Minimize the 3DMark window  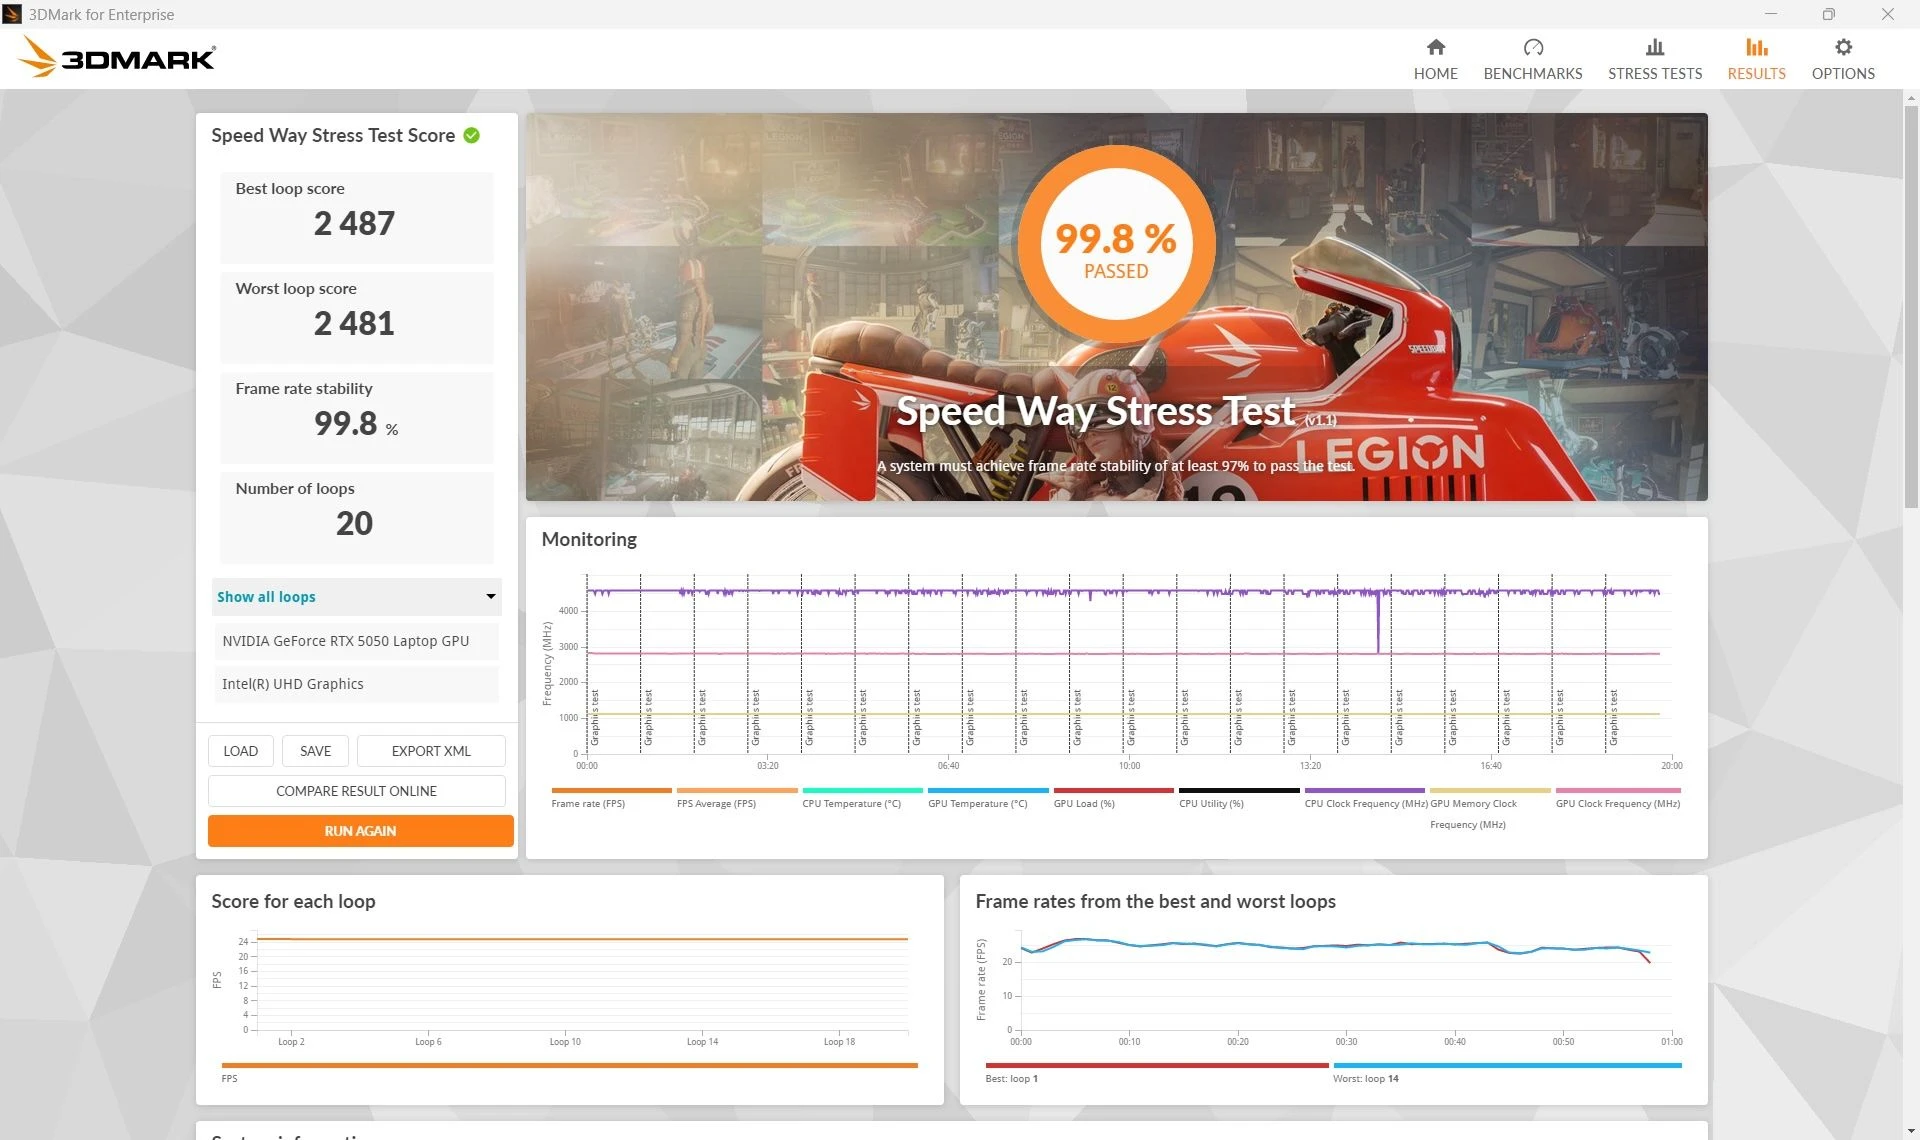1771,14
